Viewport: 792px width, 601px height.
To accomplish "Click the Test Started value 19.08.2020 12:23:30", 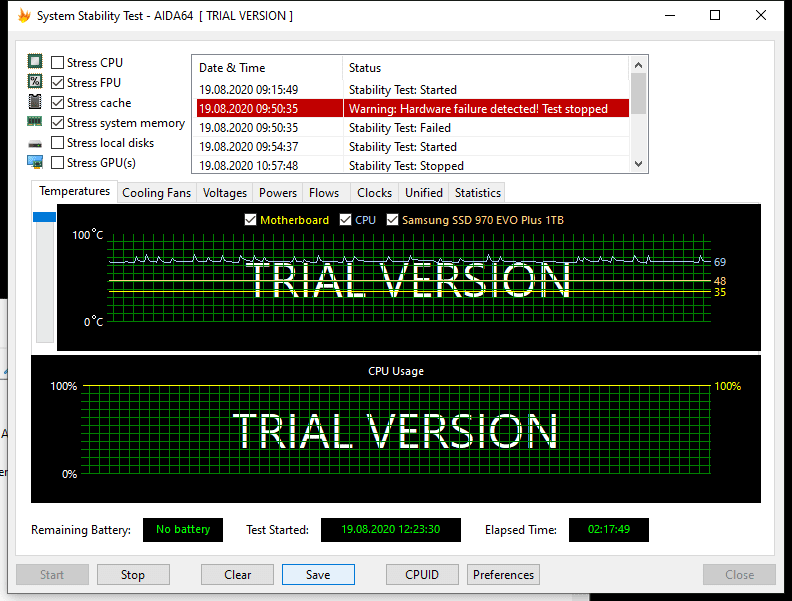I will tap(391, 529).
